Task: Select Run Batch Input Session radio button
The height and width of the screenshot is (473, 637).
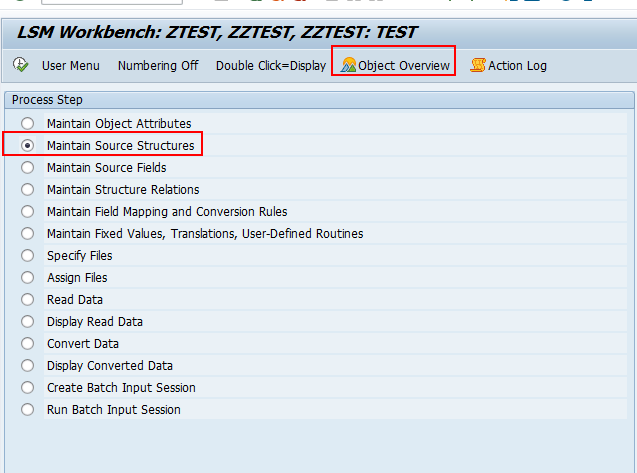Action: click(28, 409)
